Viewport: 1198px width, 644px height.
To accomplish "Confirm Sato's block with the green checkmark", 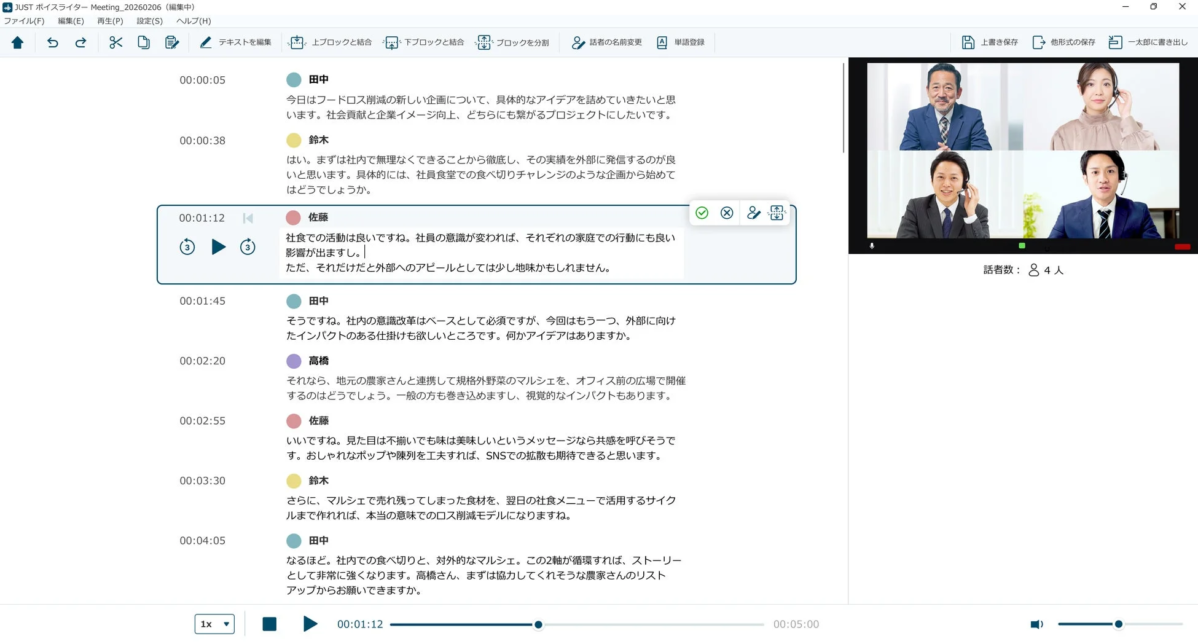I will (704, 212).
